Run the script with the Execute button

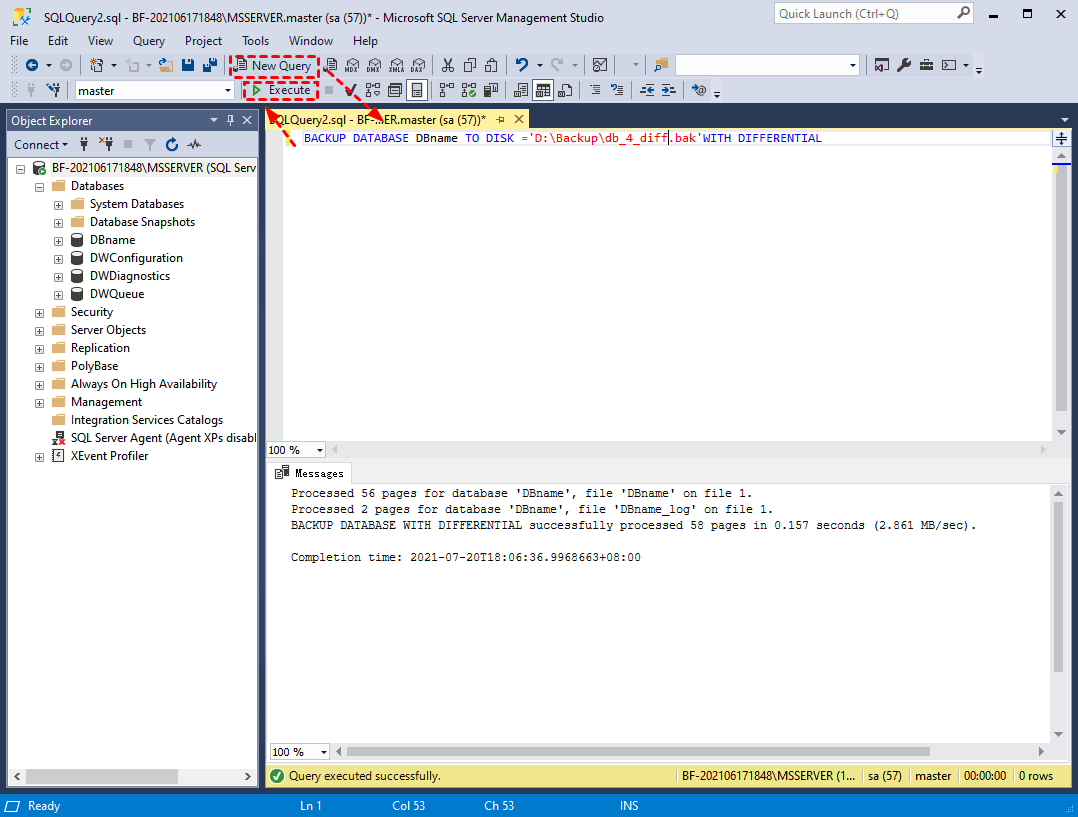point(281,89)
